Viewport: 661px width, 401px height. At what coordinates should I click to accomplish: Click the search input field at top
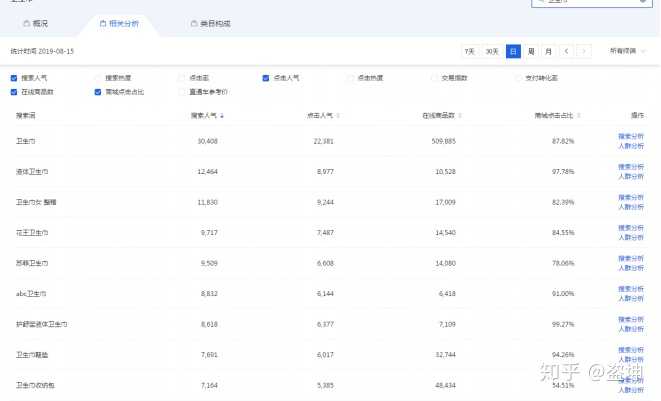coord(590,2)
